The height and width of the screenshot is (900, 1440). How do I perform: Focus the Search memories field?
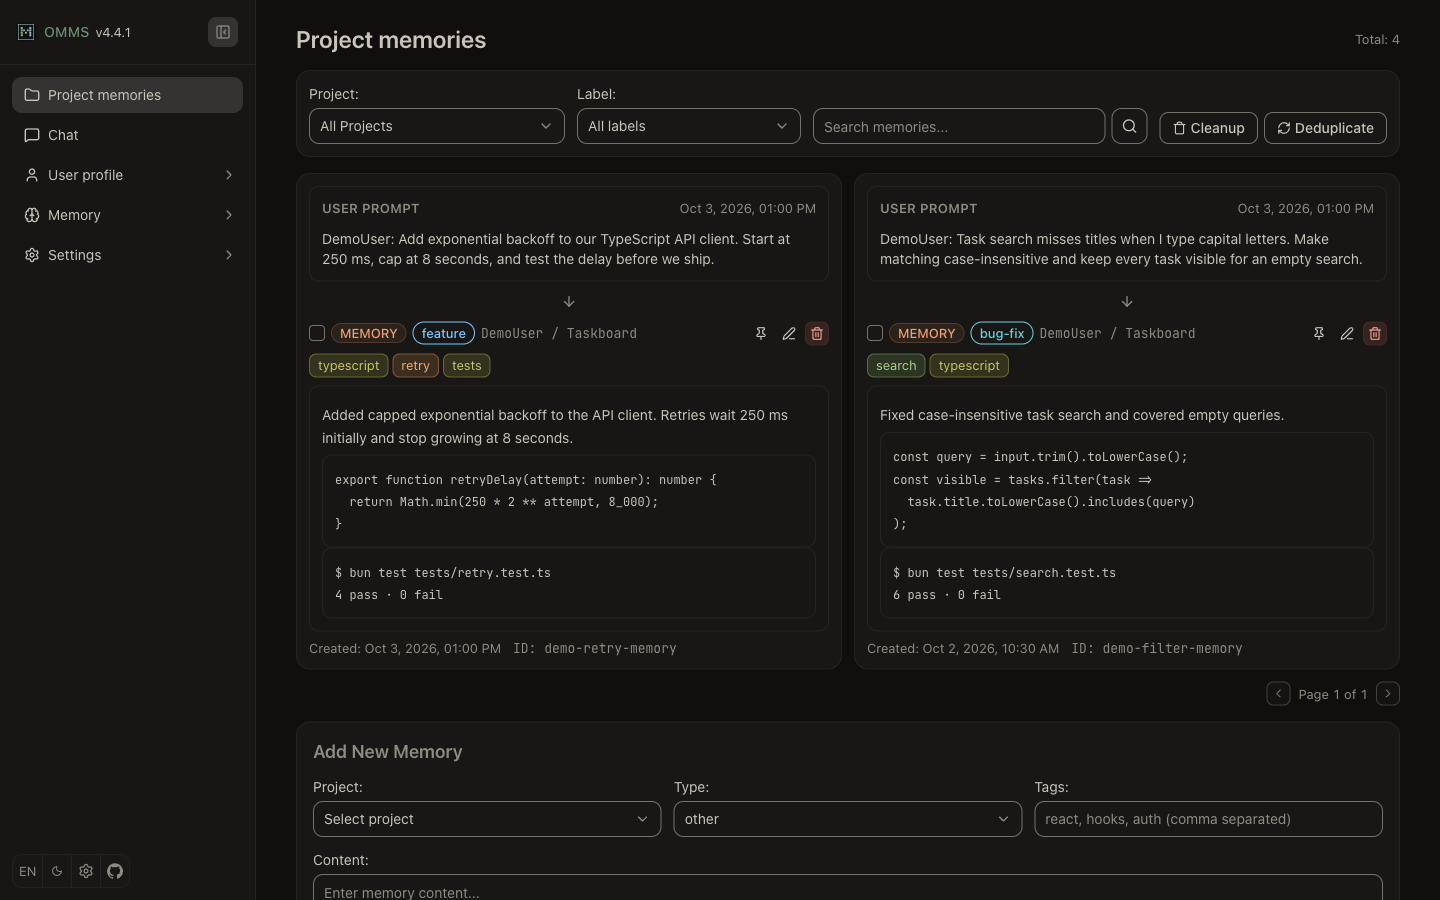tap(959, 126)
